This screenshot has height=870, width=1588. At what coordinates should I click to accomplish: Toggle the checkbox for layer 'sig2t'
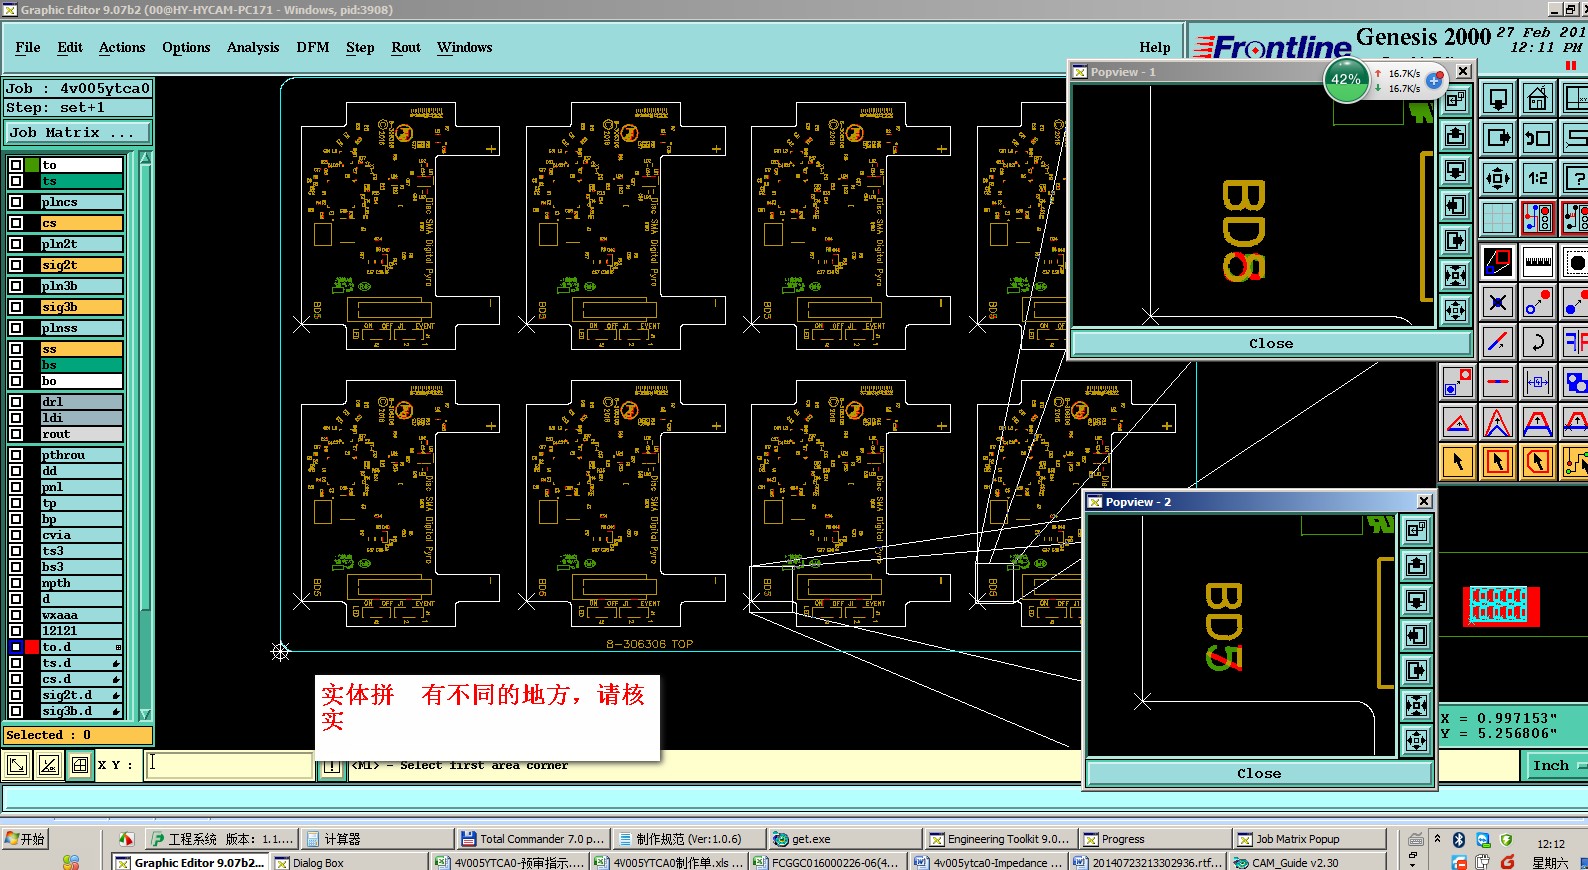(x=16, y=265)
